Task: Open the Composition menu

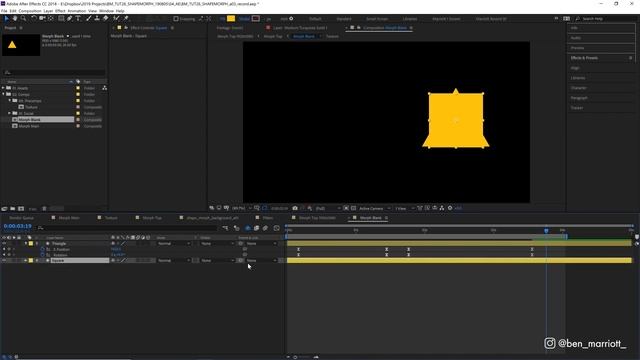Action: pos(30,11)
